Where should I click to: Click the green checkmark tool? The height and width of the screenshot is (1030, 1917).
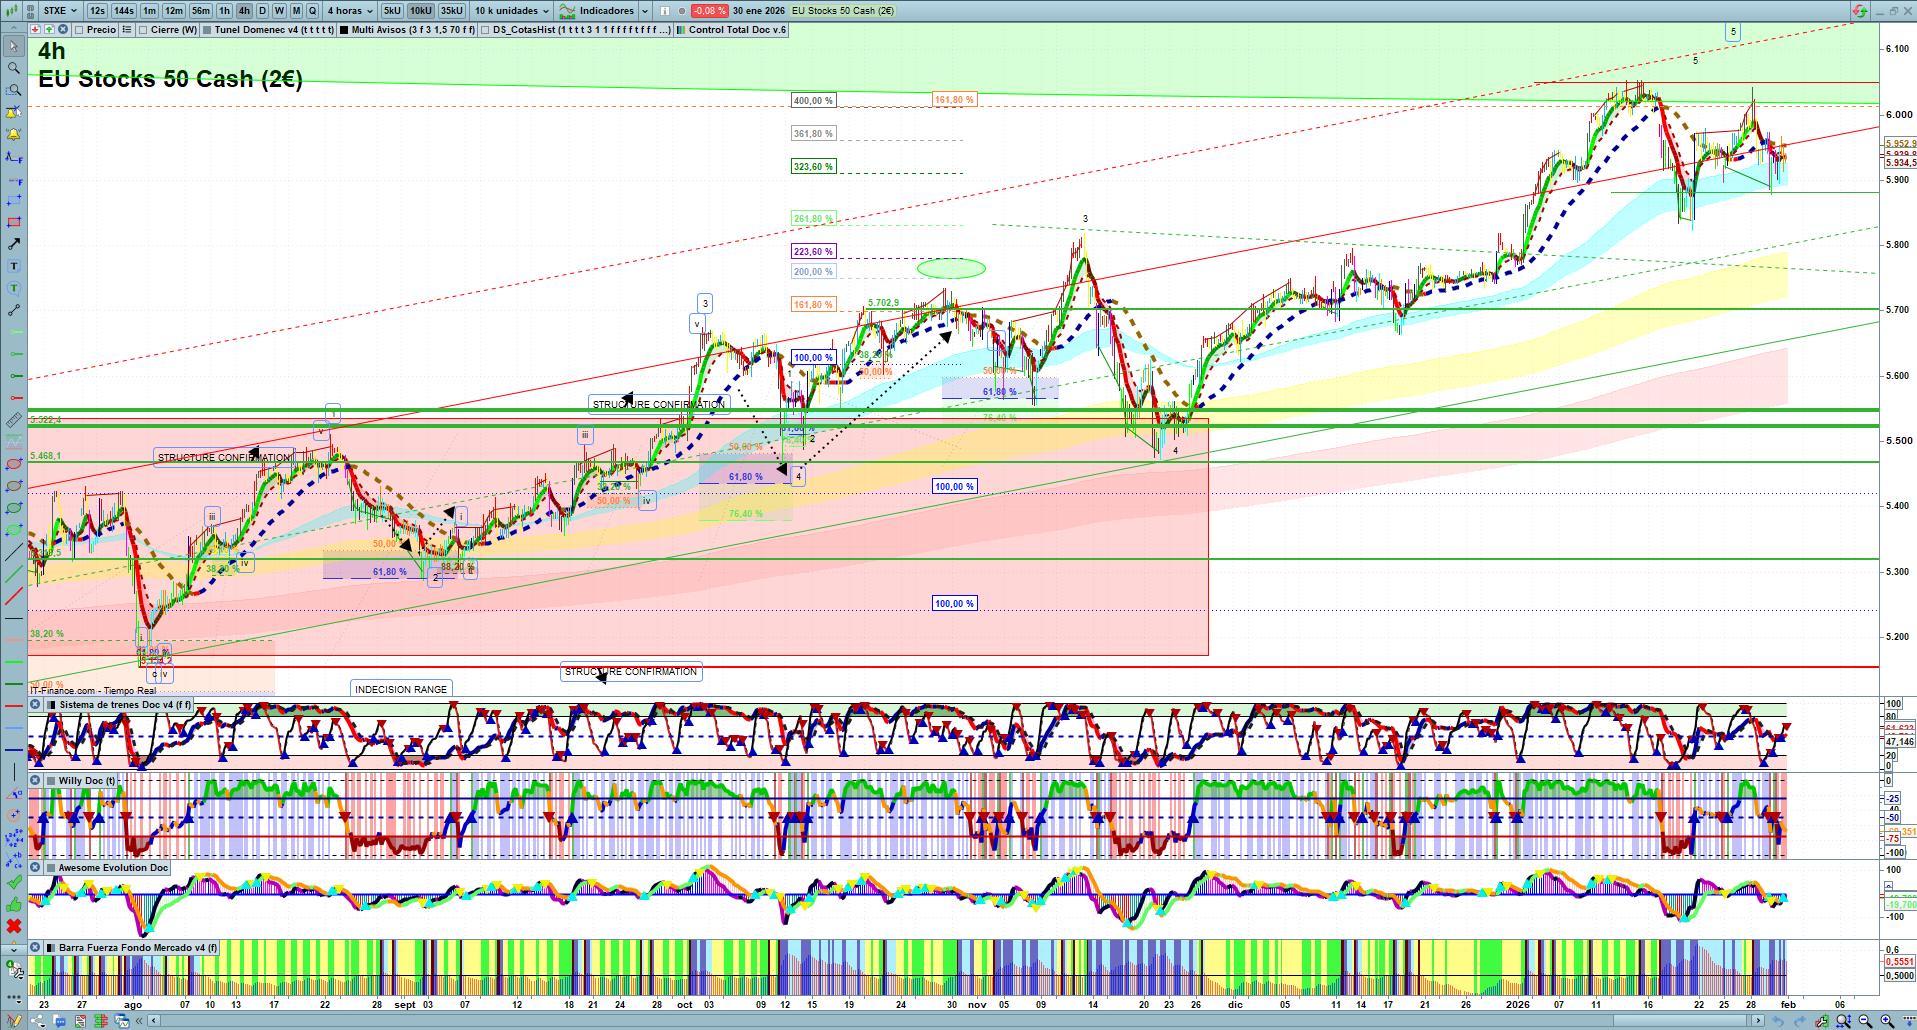pyautogui.click(x=14, y=882)
